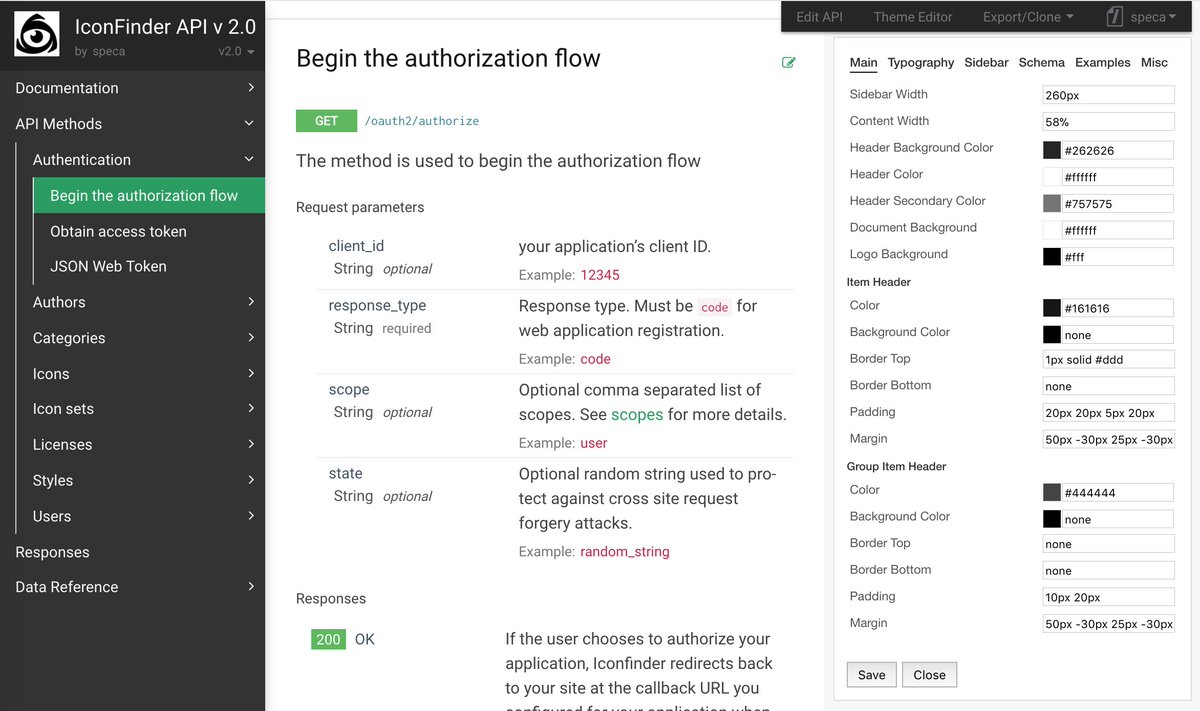Click the response_type parameter name
Viewport: 1200px width, 711px height.
click(377, 305)
